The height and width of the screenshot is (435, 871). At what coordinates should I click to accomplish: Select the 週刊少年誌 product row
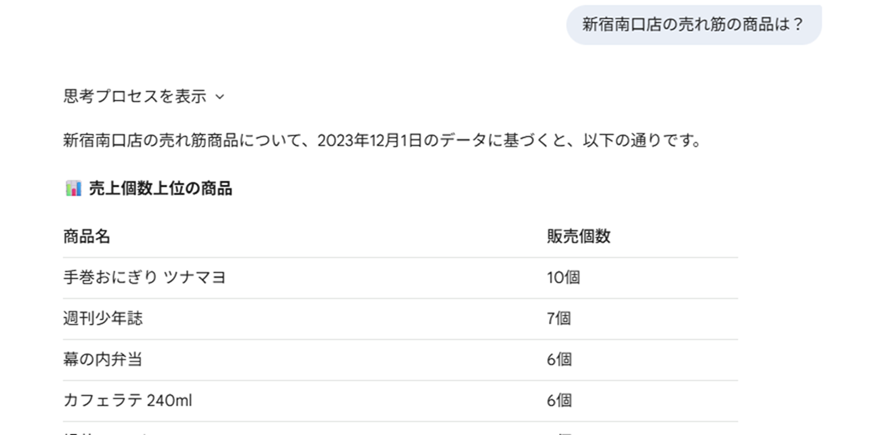(110, 319)
